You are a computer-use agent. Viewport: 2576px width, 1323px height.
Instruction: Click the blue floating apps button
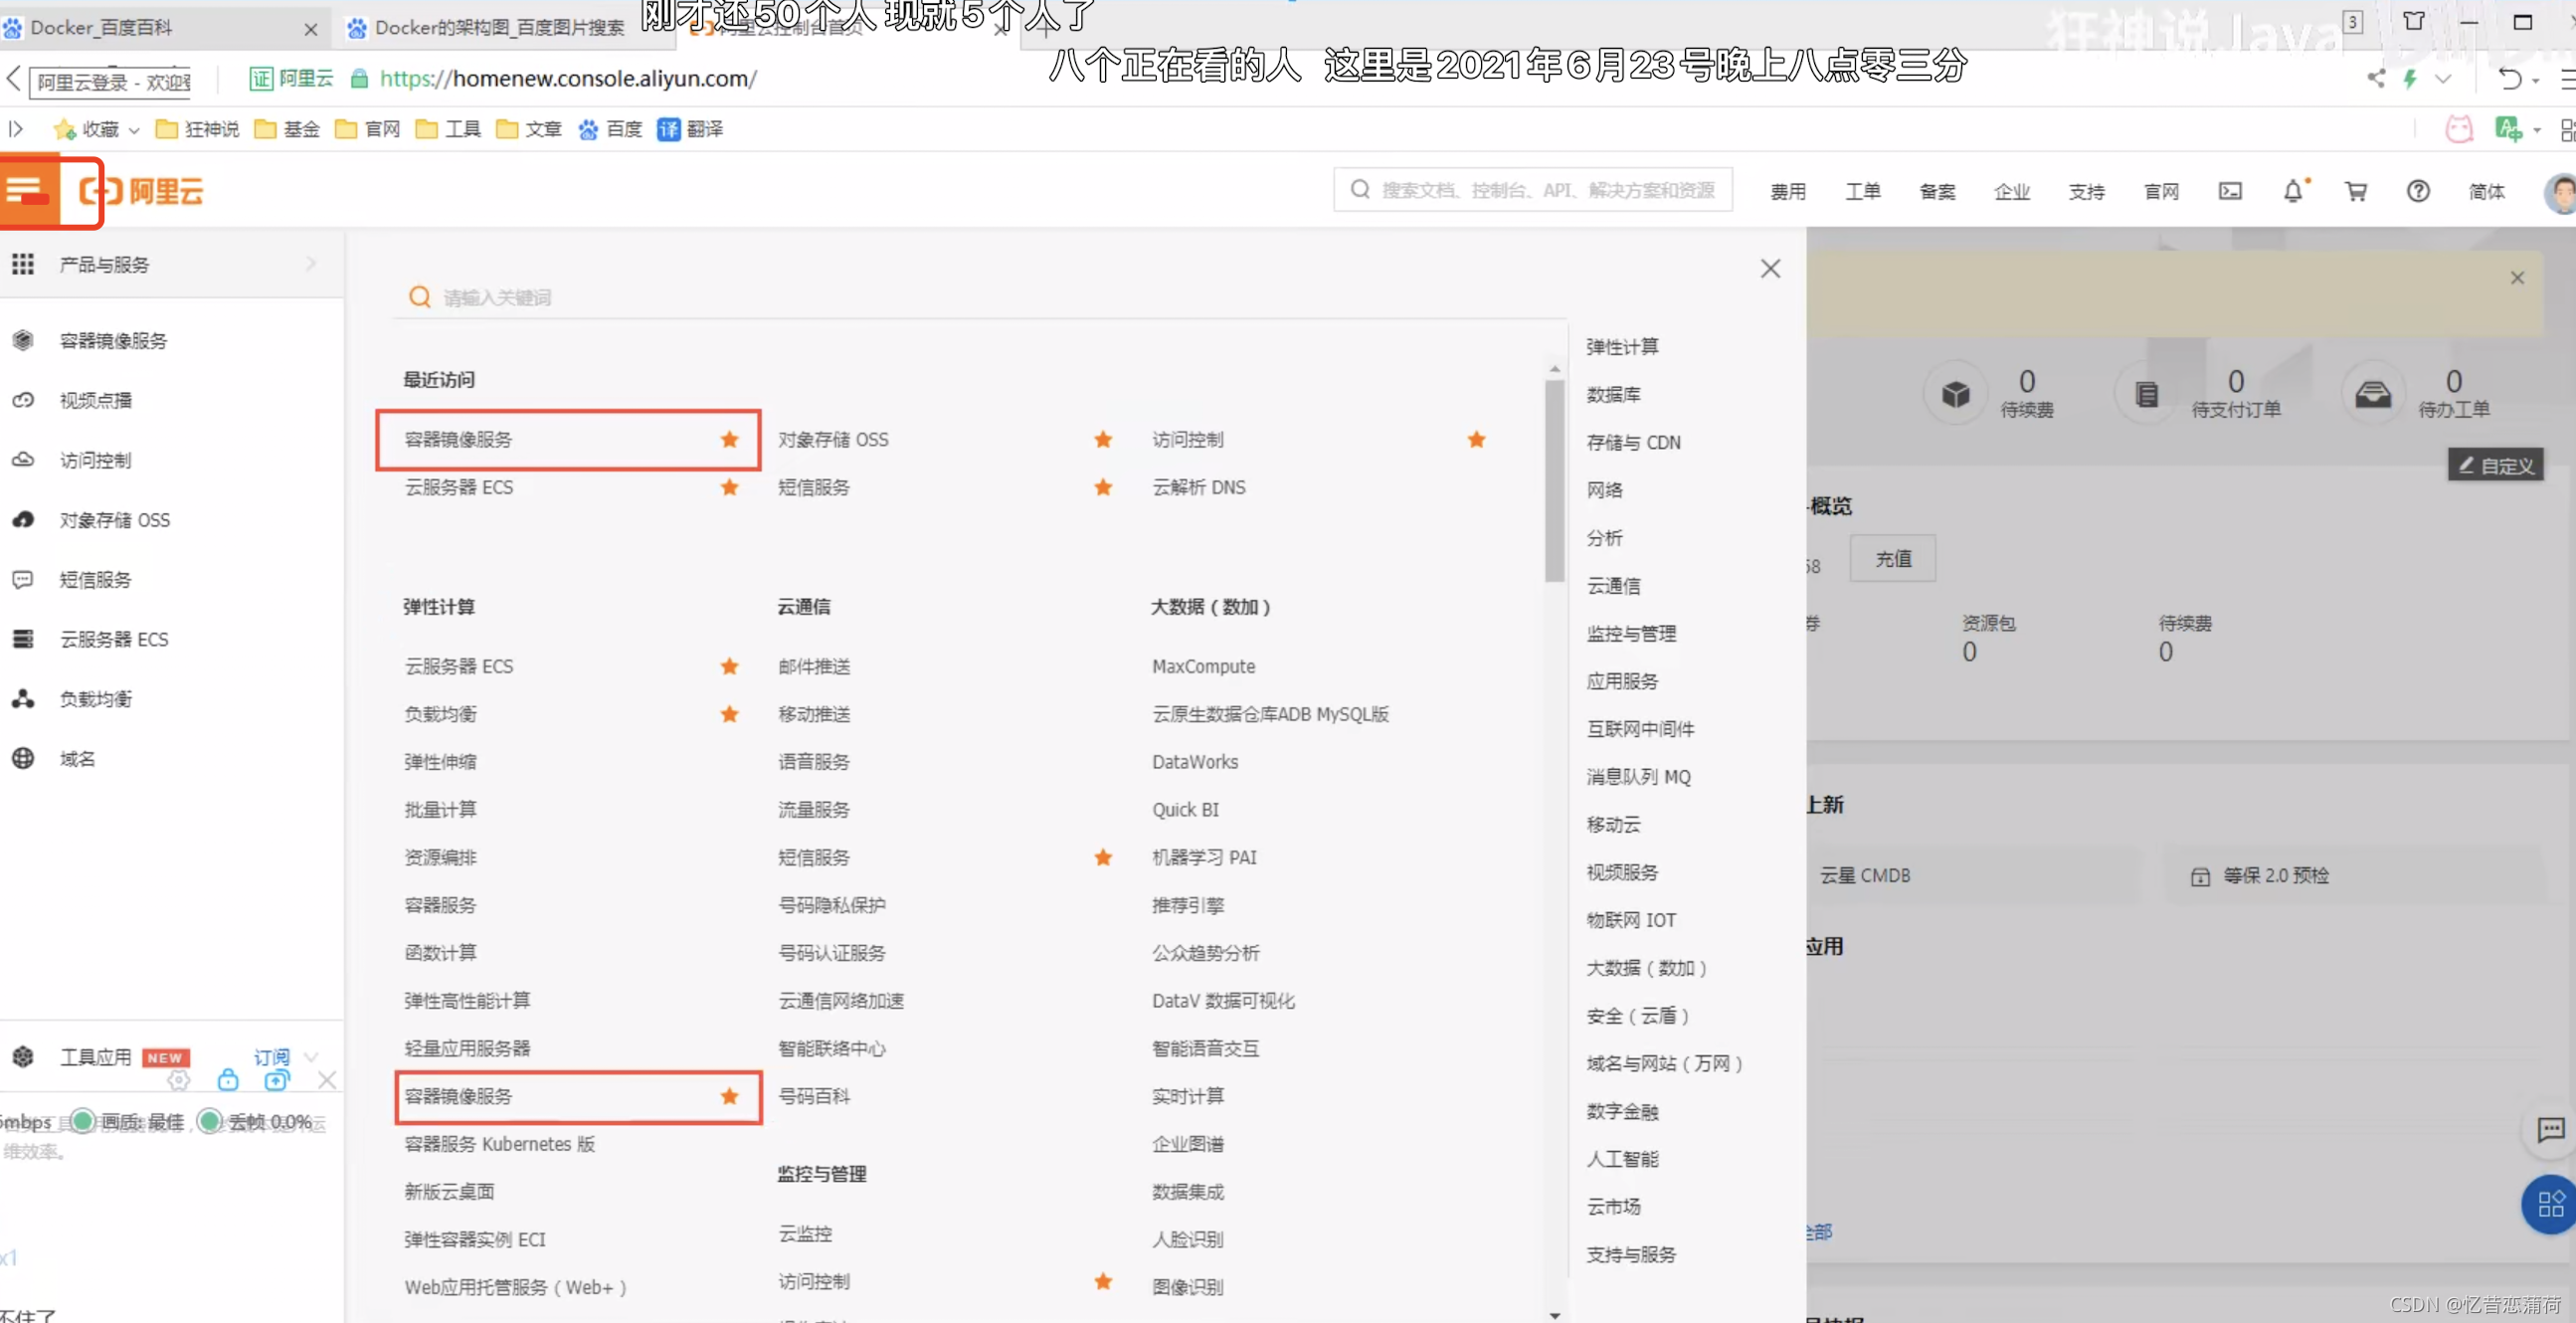coord(2550,1204)
